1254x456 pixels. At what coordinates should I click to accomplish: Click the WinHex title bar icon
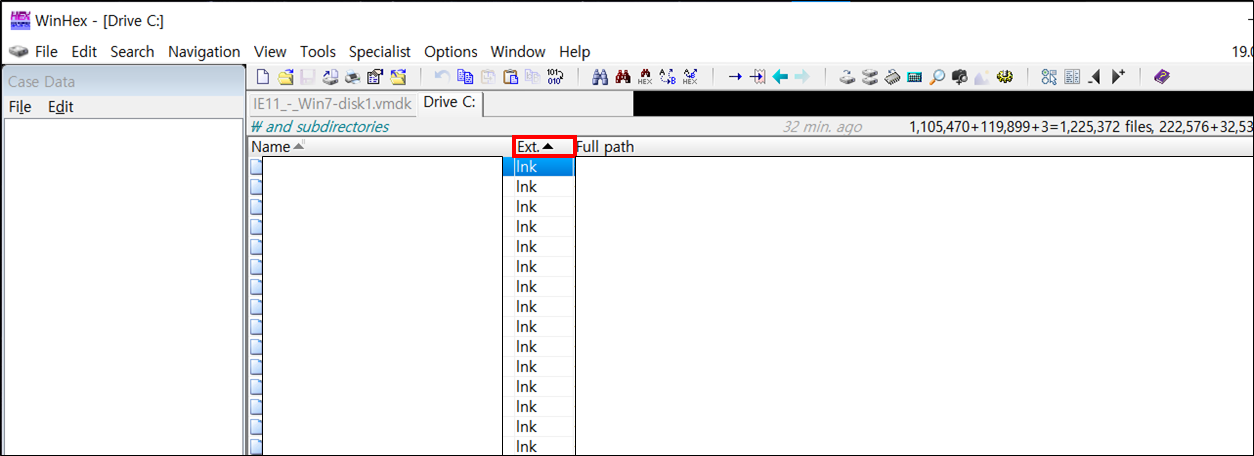pos(19,20)
